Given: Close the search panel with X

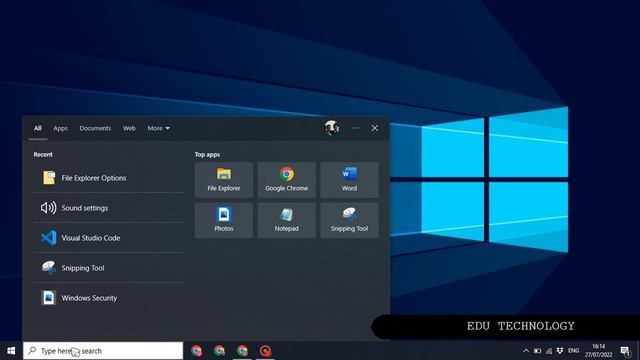Looking at the screenshot, I should coord(374,128).
